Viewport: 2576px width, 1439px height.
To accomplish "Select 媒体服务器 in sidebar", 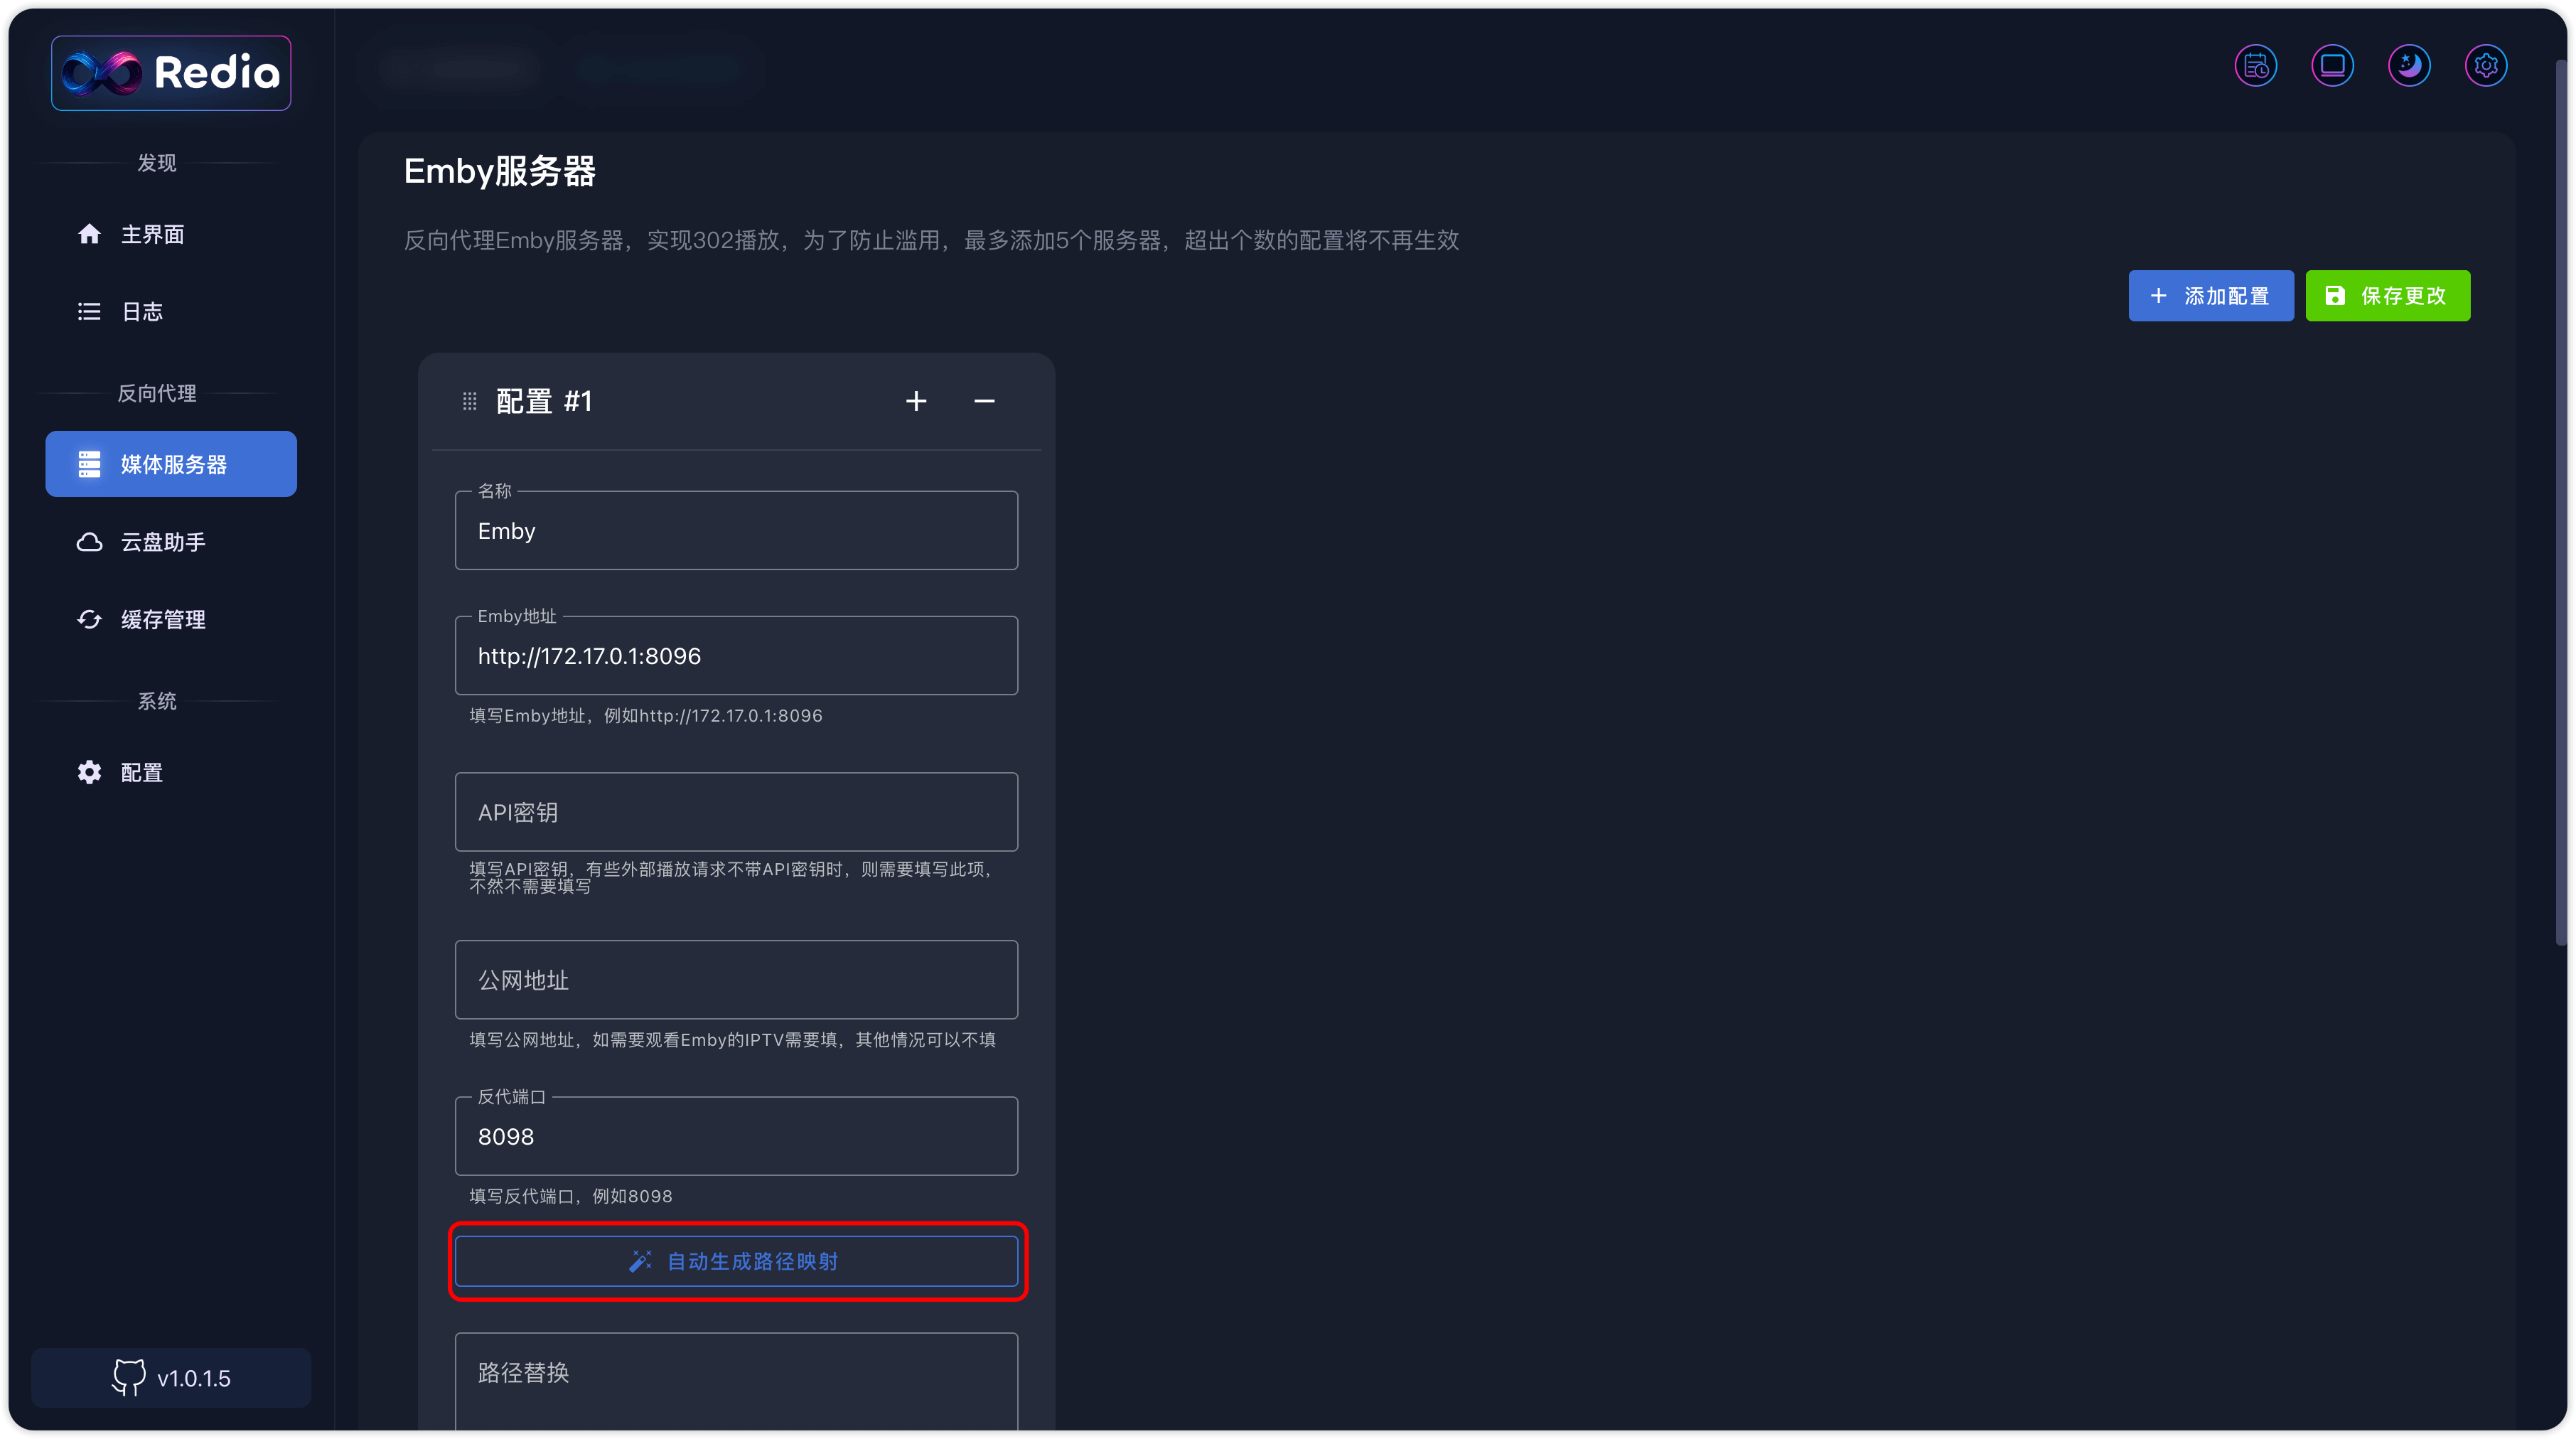I will [171, 464].
